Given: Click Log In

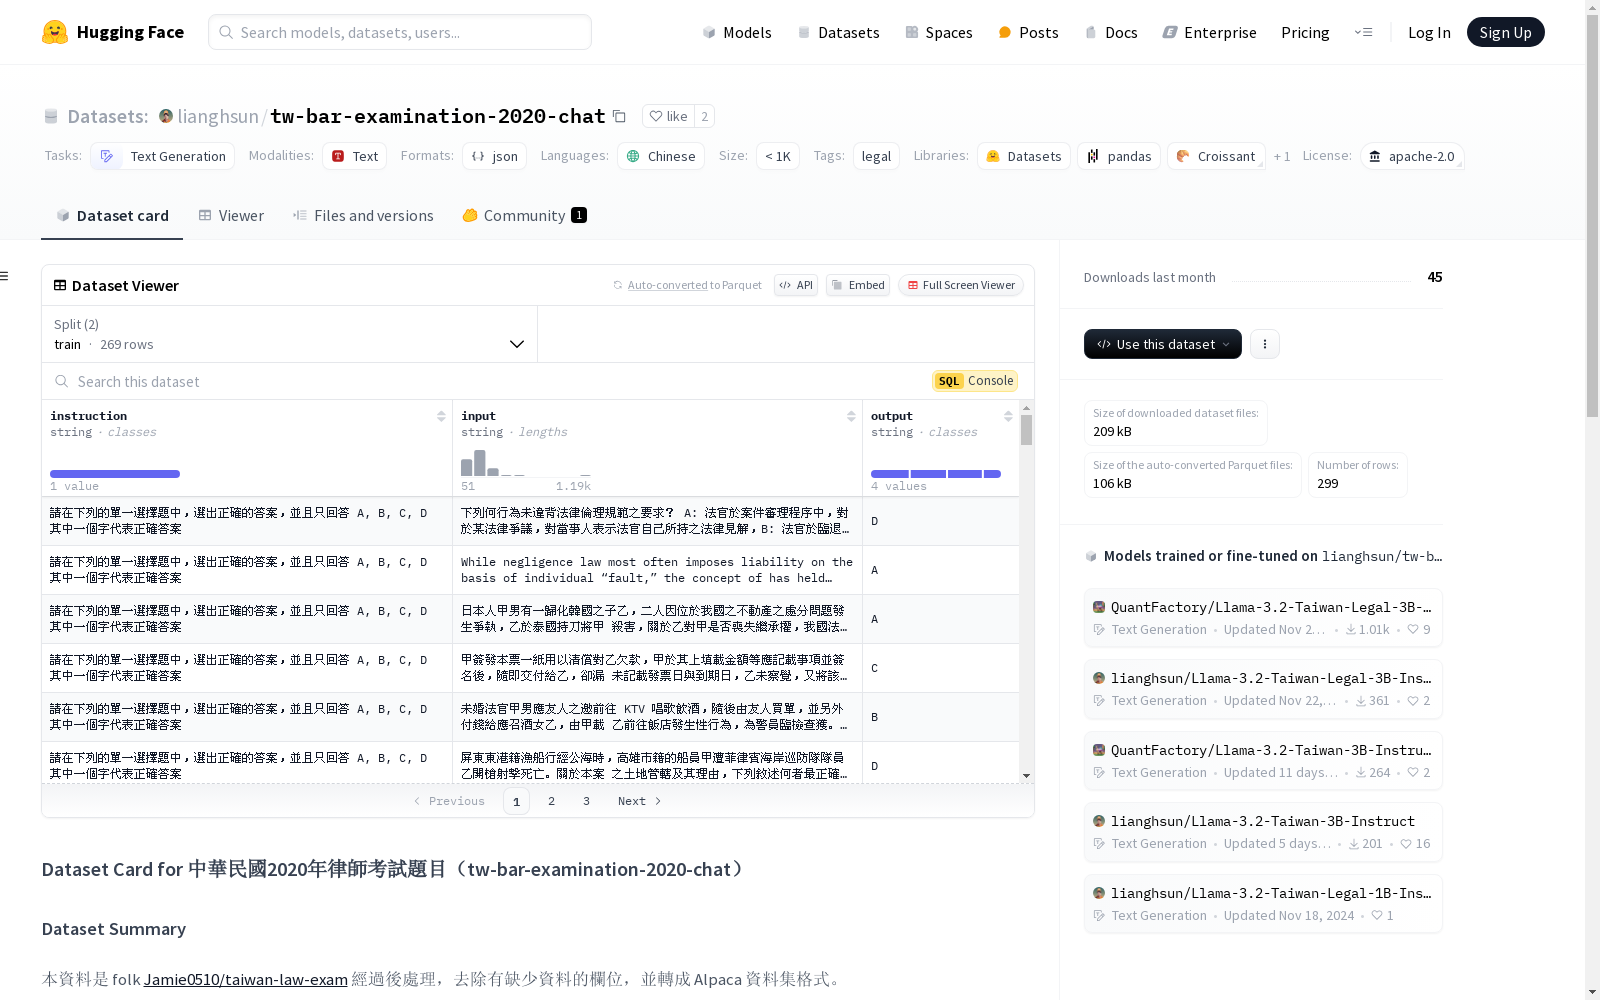Looking at the screenshot, I should pos(1429,32).
